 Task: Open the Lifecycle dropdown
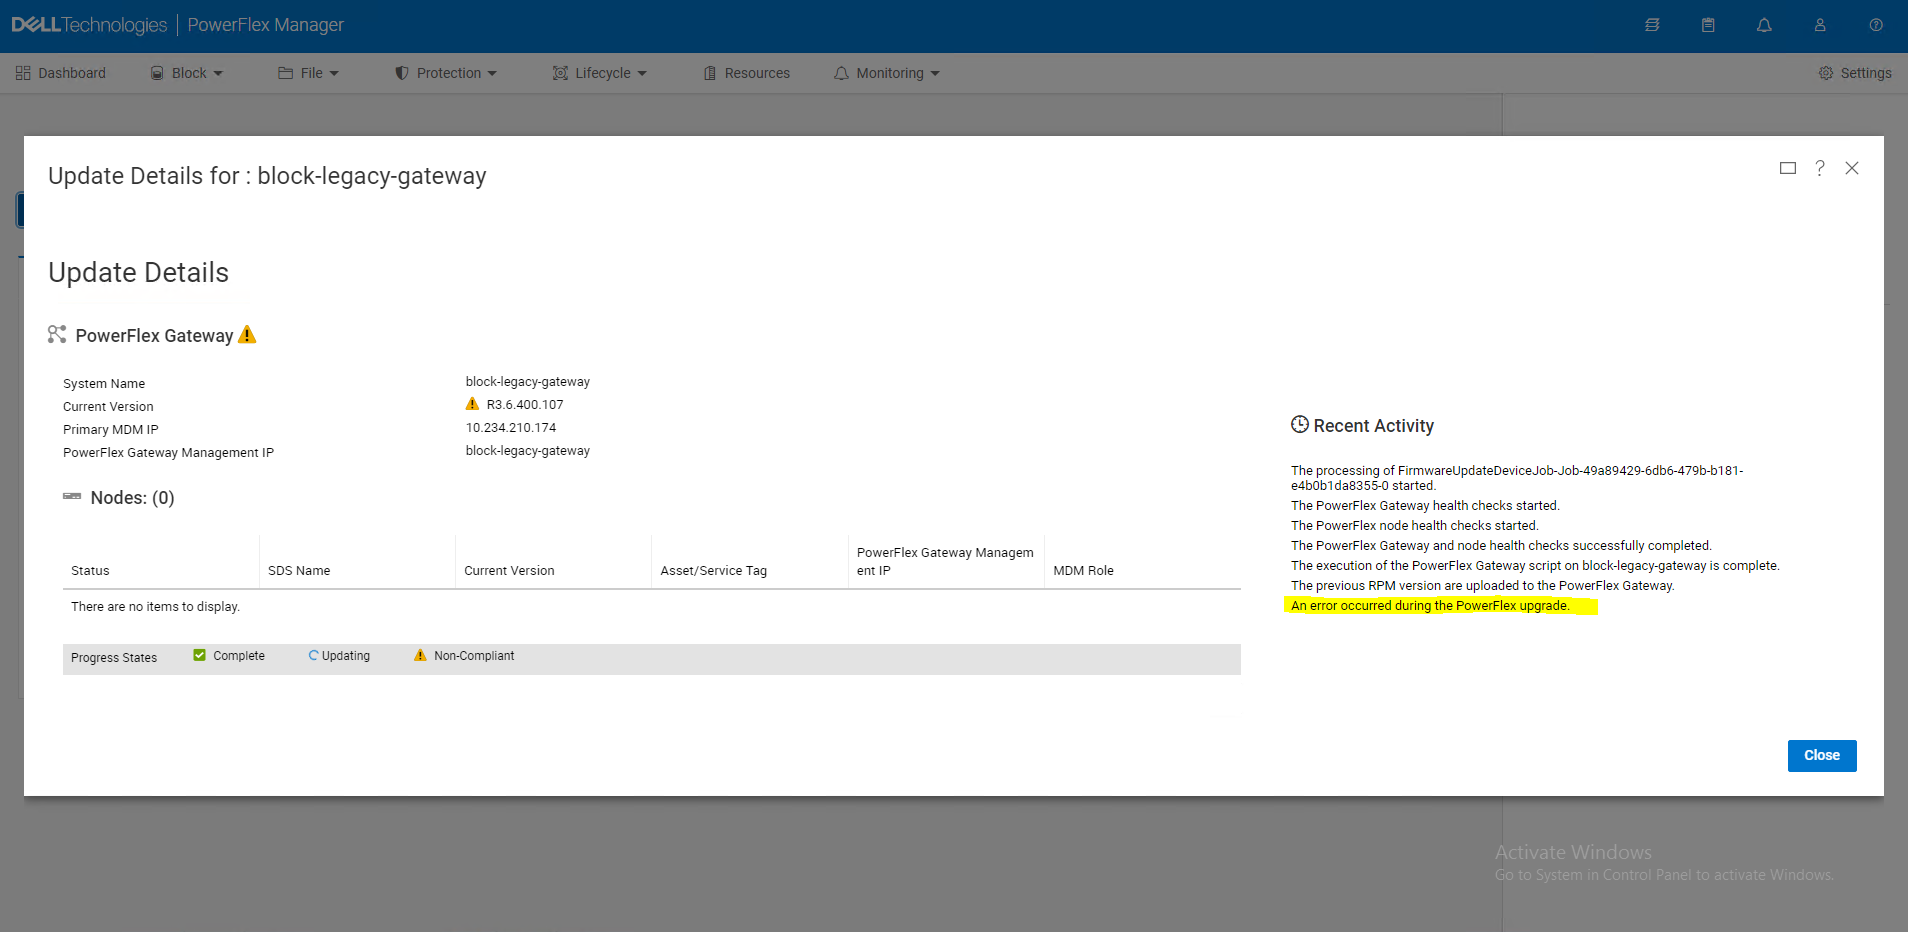(x=600, y=72)
